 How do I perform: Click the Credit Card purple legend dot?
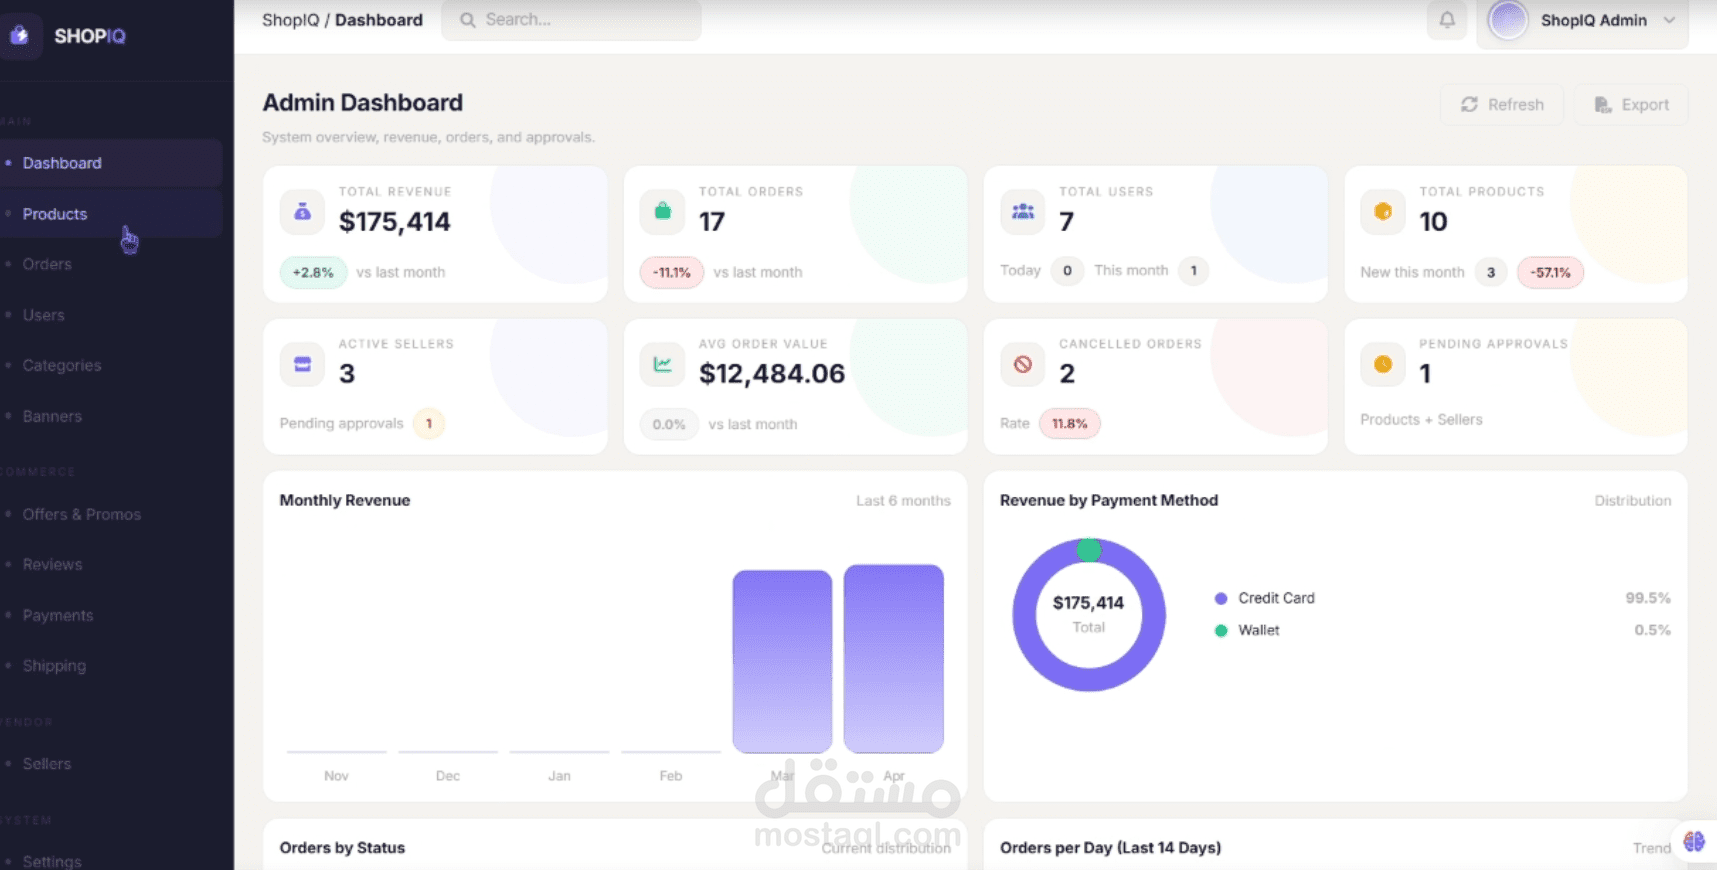pos(1221,598)
